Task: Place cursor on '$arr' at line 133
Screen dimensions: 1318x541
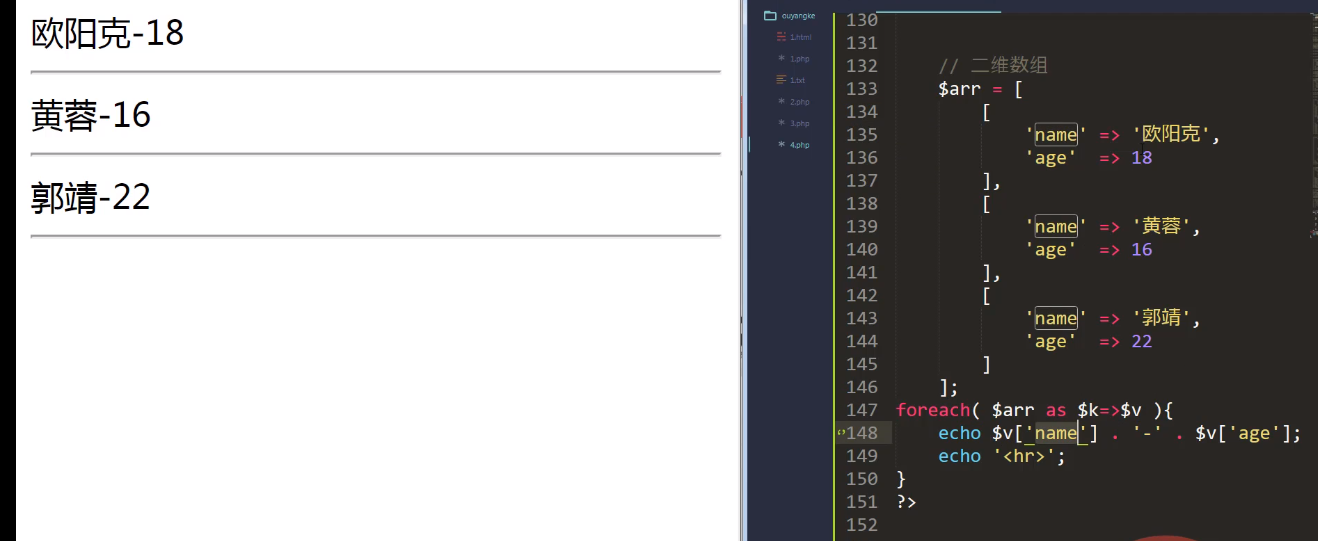Action: (x=959, y=89)
